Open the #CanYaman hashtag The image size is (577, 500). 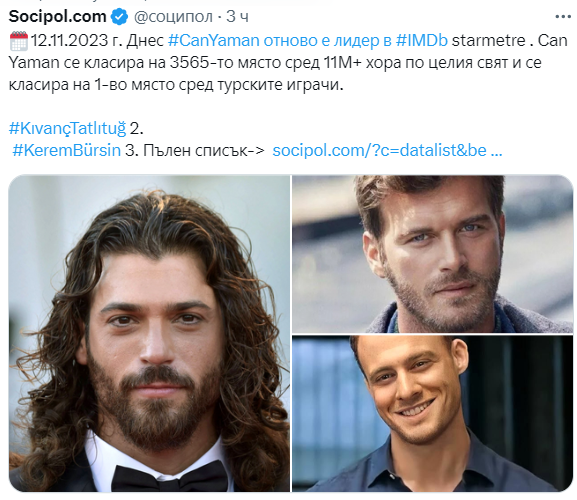[214, 40]
